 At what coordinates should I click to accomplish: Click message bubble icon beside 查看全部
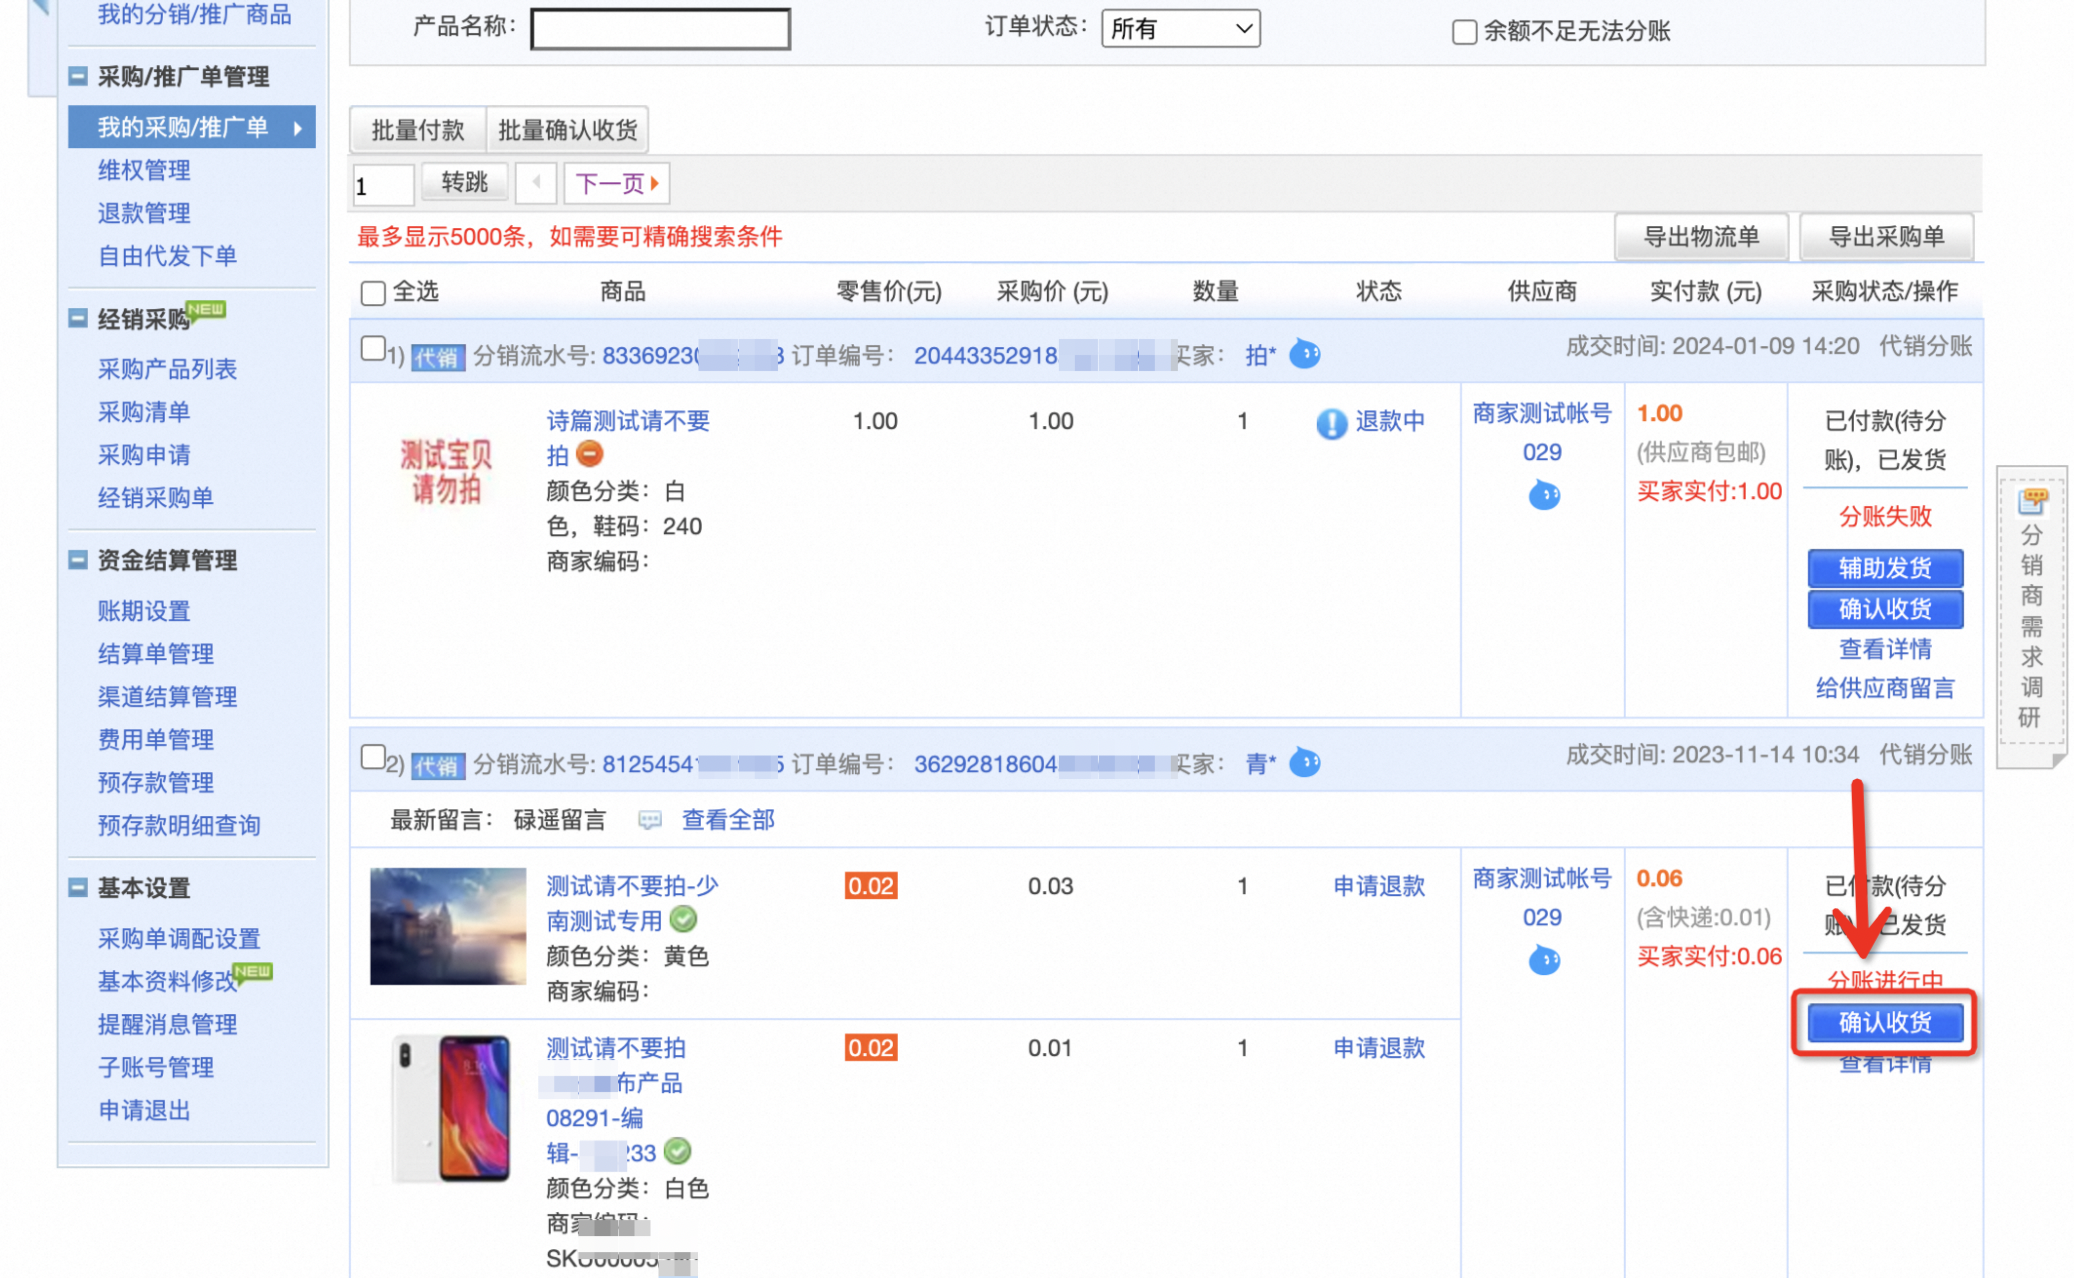[x=650, y=820]
